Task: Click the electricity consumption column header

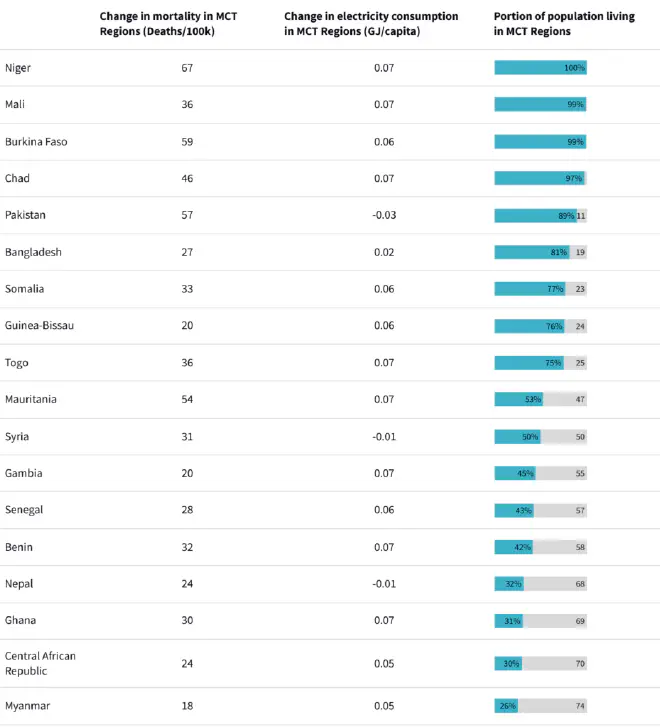Action: click(371, 24)
